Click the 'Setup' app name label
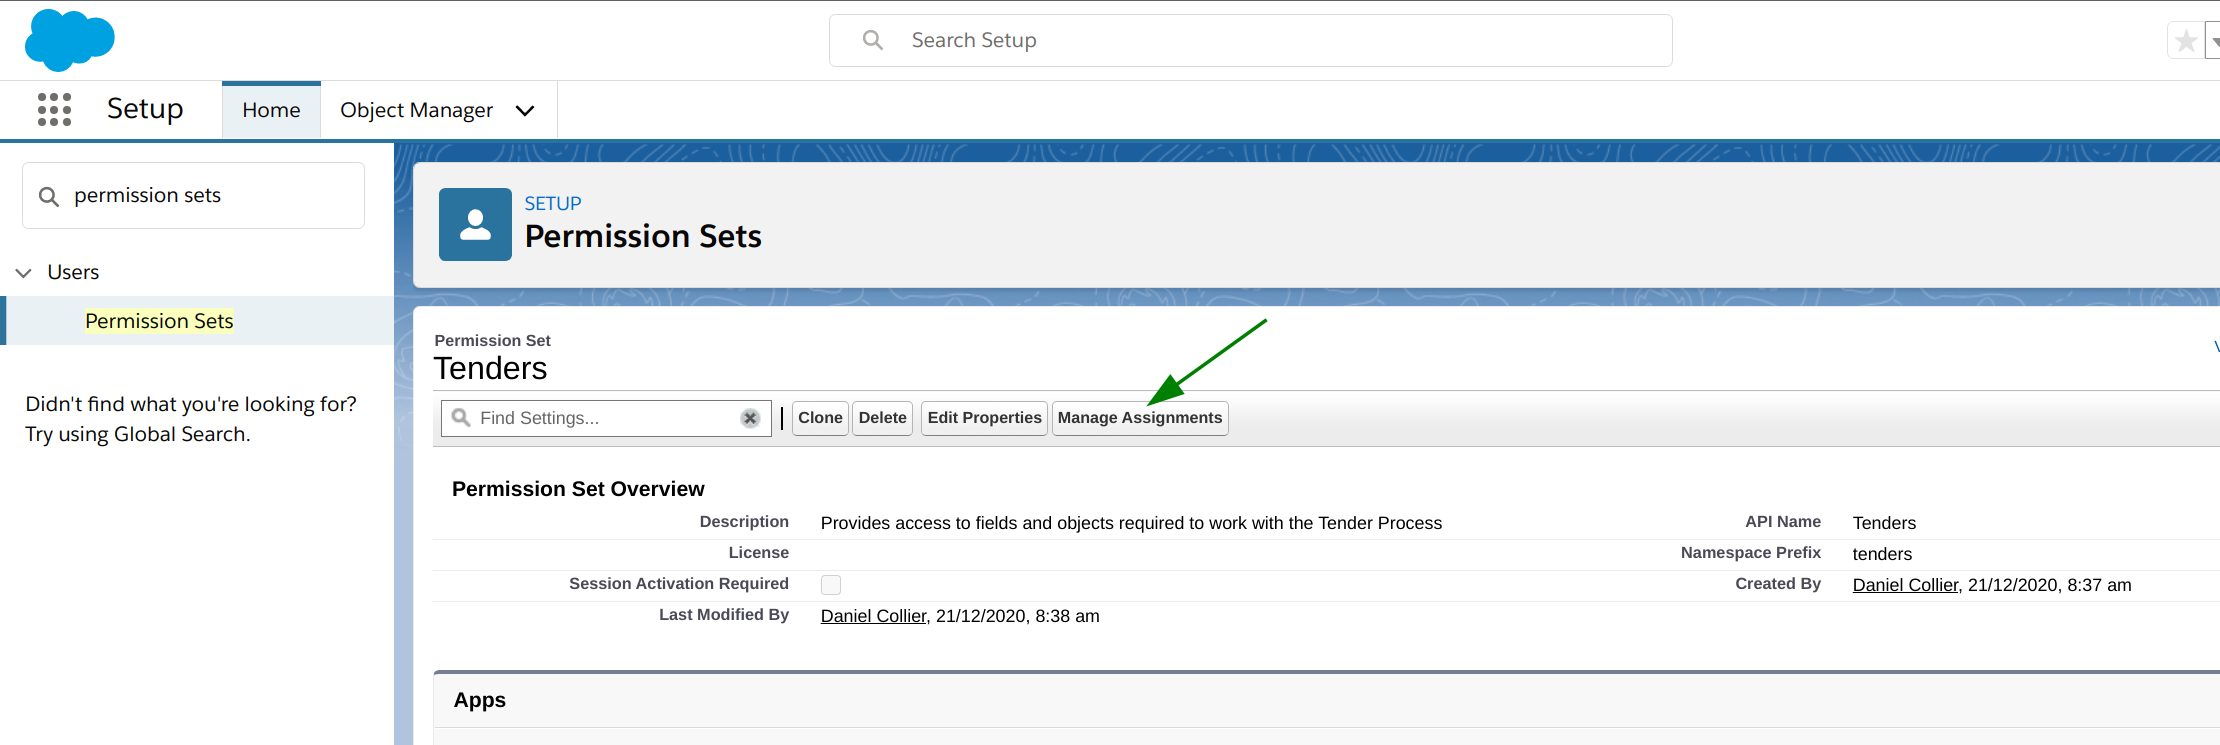The height and width of the screenshot is (745, 2220). coord(145,109)
